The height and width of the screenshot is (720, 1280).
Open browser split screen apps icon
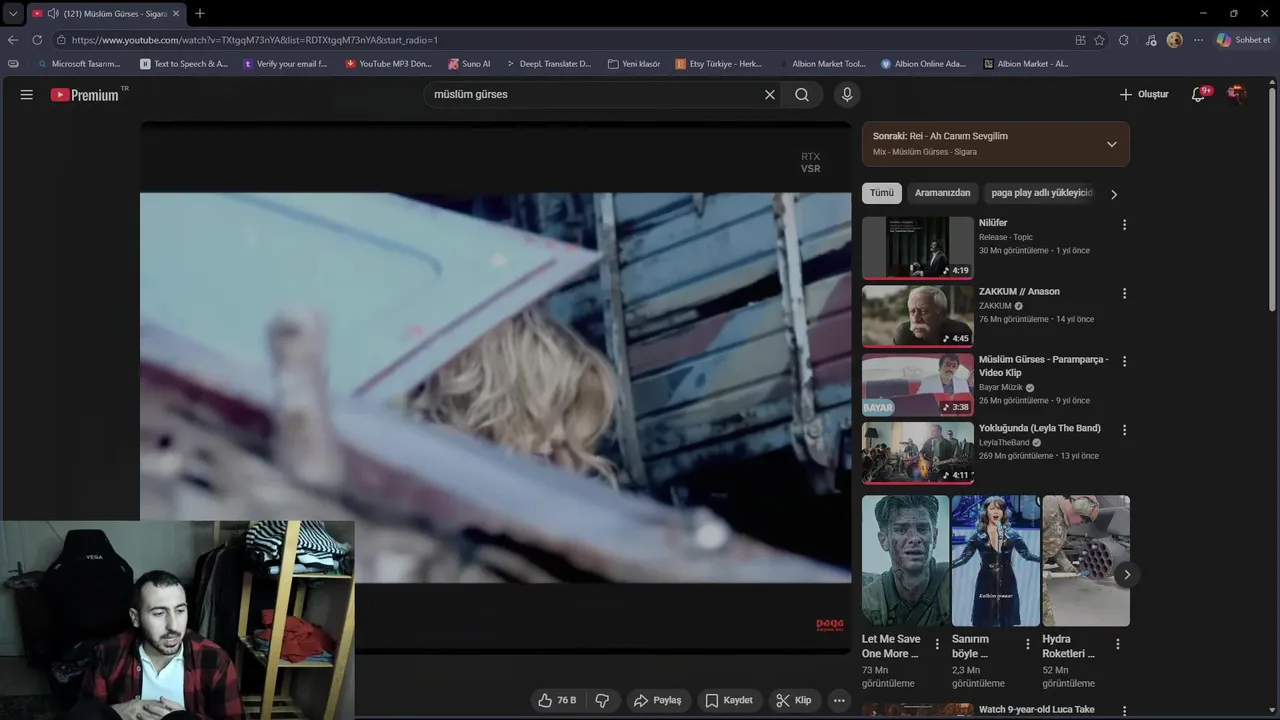(1080, 40)
